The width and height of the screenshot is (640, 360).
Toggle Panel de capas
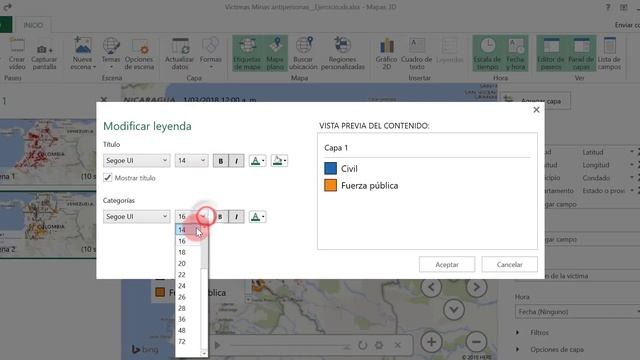pyautogui.click(x=581, y=54)
